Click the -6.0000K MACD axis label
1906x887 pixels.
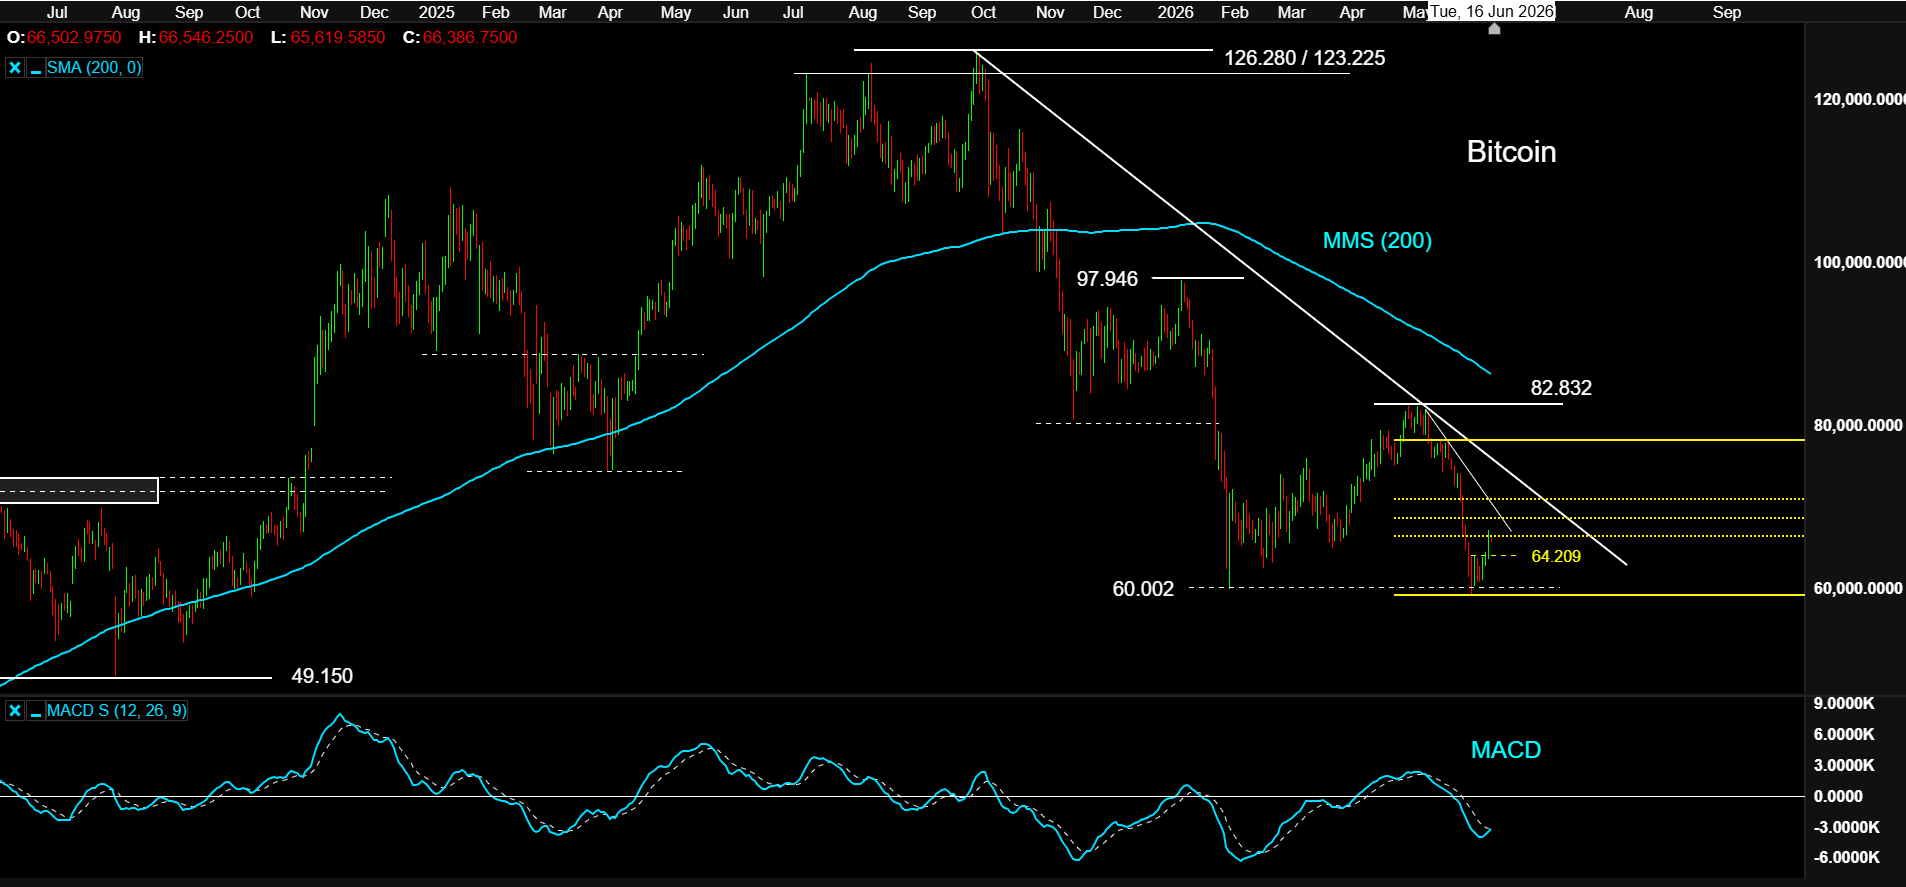[1846, 858]
